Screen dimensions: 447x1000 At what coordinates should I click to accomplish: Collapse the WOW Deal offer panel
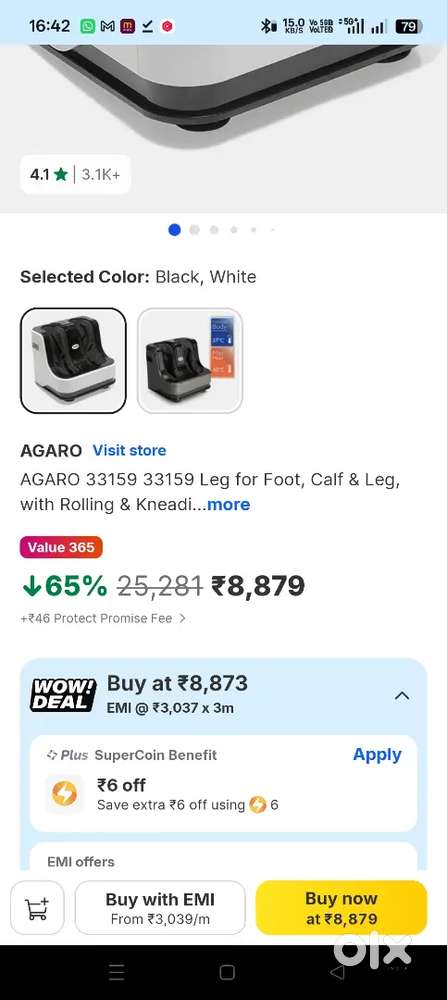point(402,696)
